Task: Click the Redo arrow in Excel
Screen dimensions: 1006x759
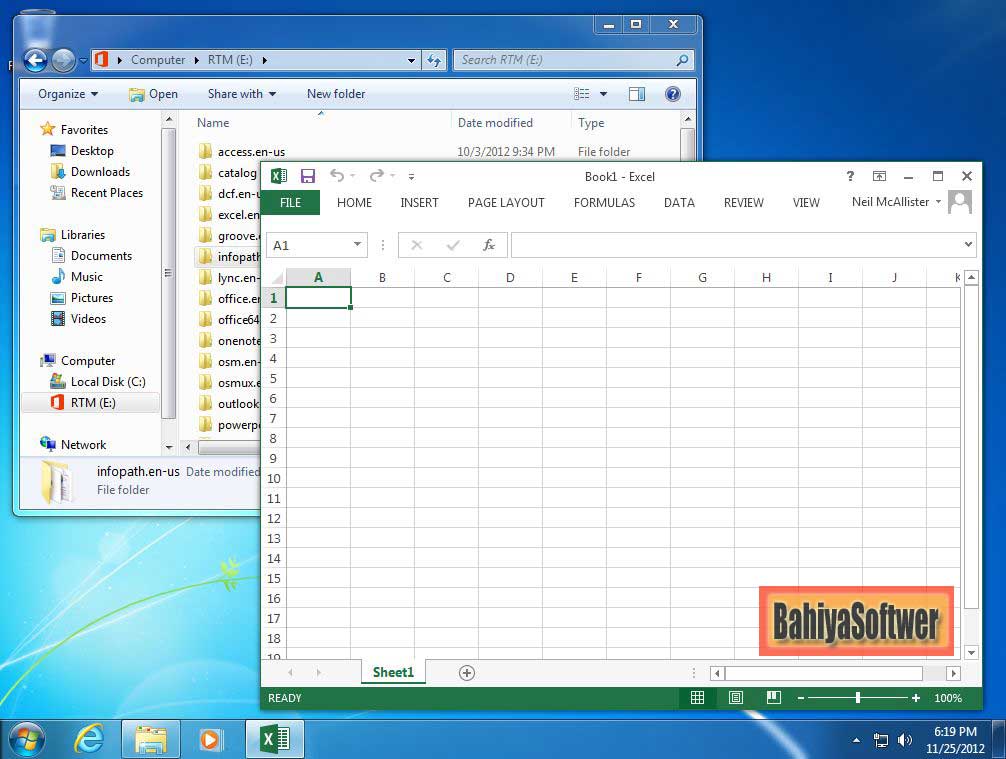Action: 377,175
